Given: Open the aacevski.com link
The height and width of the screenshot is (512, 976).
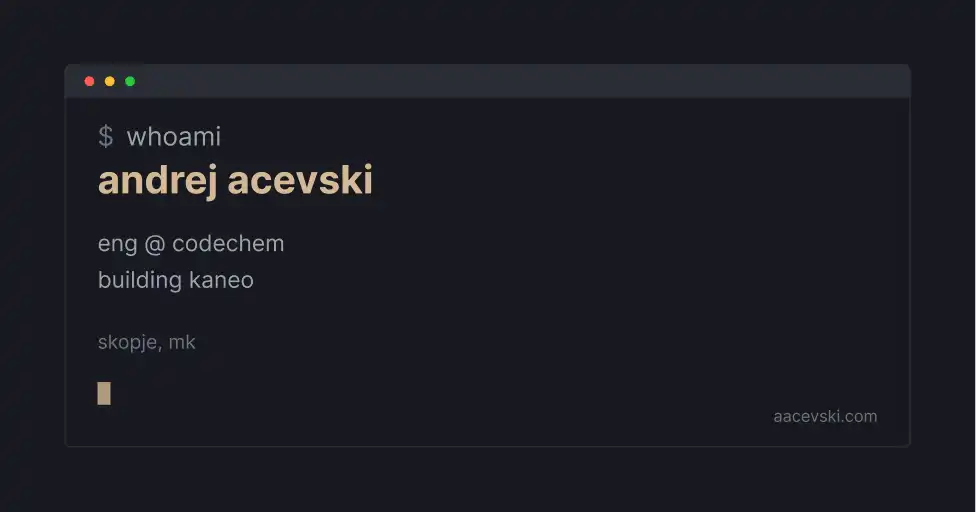Looking at the screenshot, I should 825,416.
